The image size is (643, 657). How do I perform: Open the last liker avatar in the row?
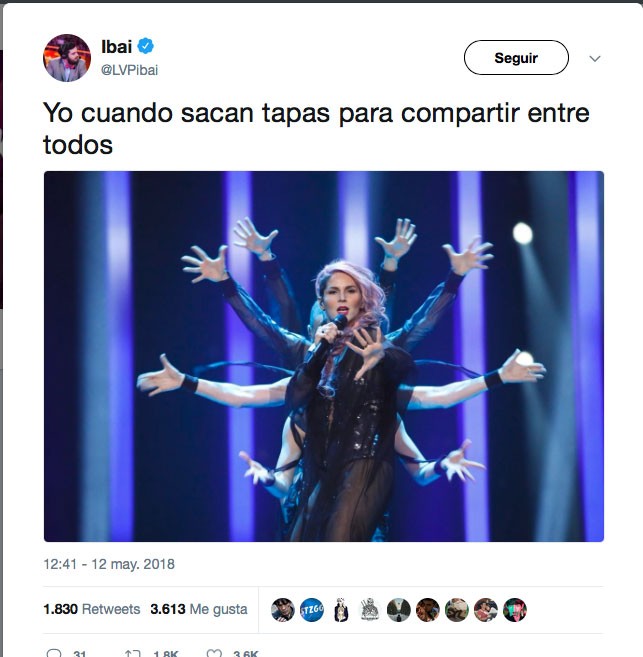coord(515,610)
